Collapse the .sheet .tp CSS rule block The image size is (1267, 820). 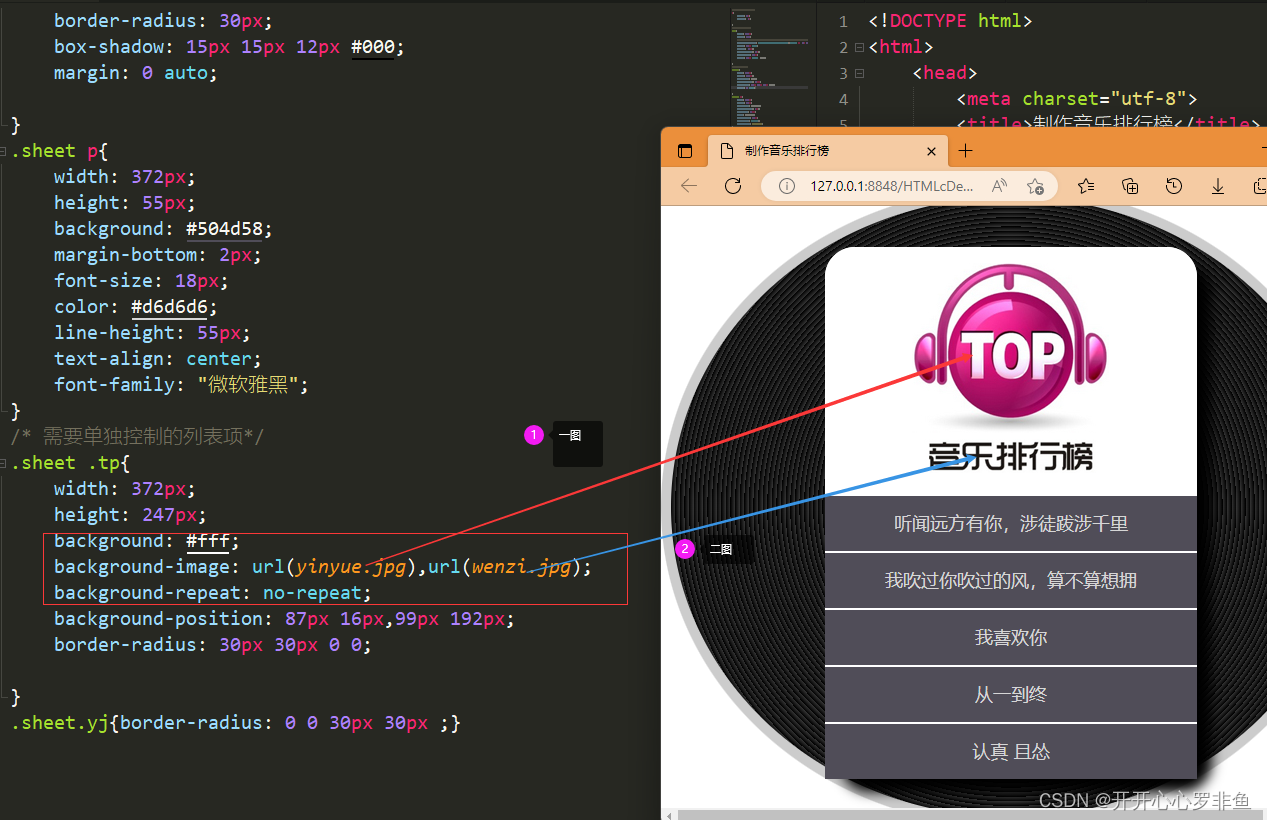click(5, 463)
